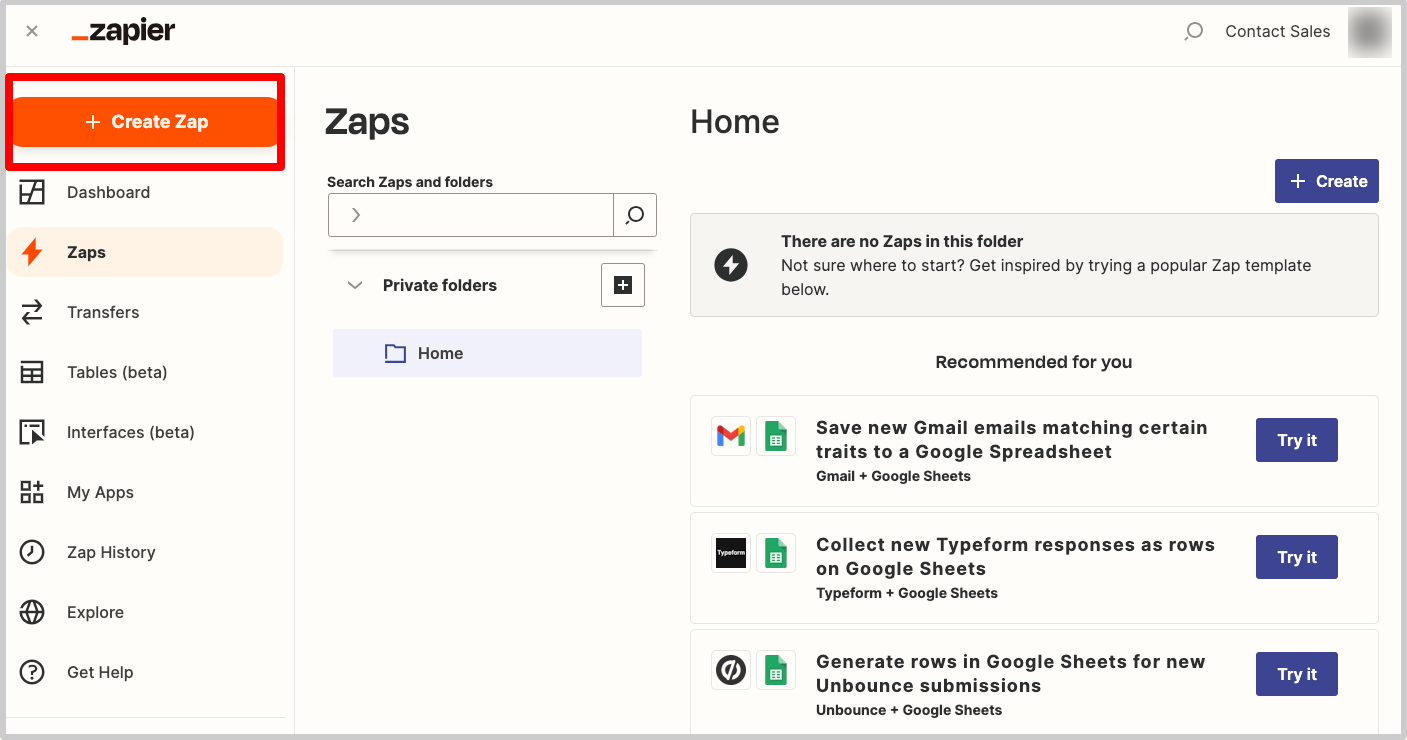This screenshot has height=740, width=1407.
Task: Close the sidebar with the X icon
Action: click(x=32, y=31)
